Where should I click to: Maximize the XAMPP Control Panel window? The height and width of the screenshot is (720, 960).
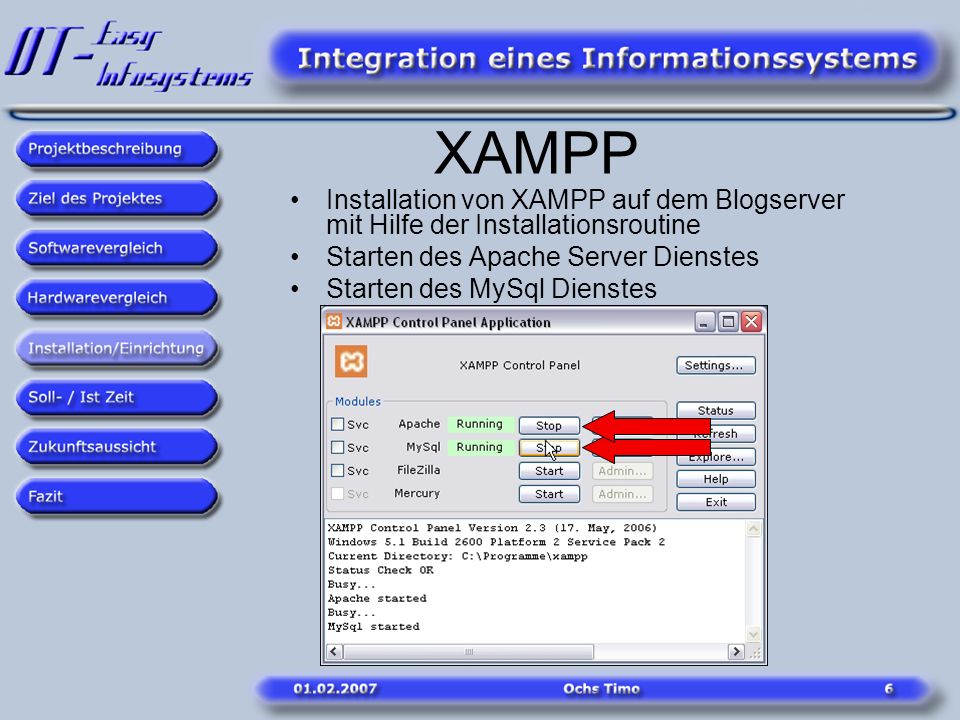(728, 321)
